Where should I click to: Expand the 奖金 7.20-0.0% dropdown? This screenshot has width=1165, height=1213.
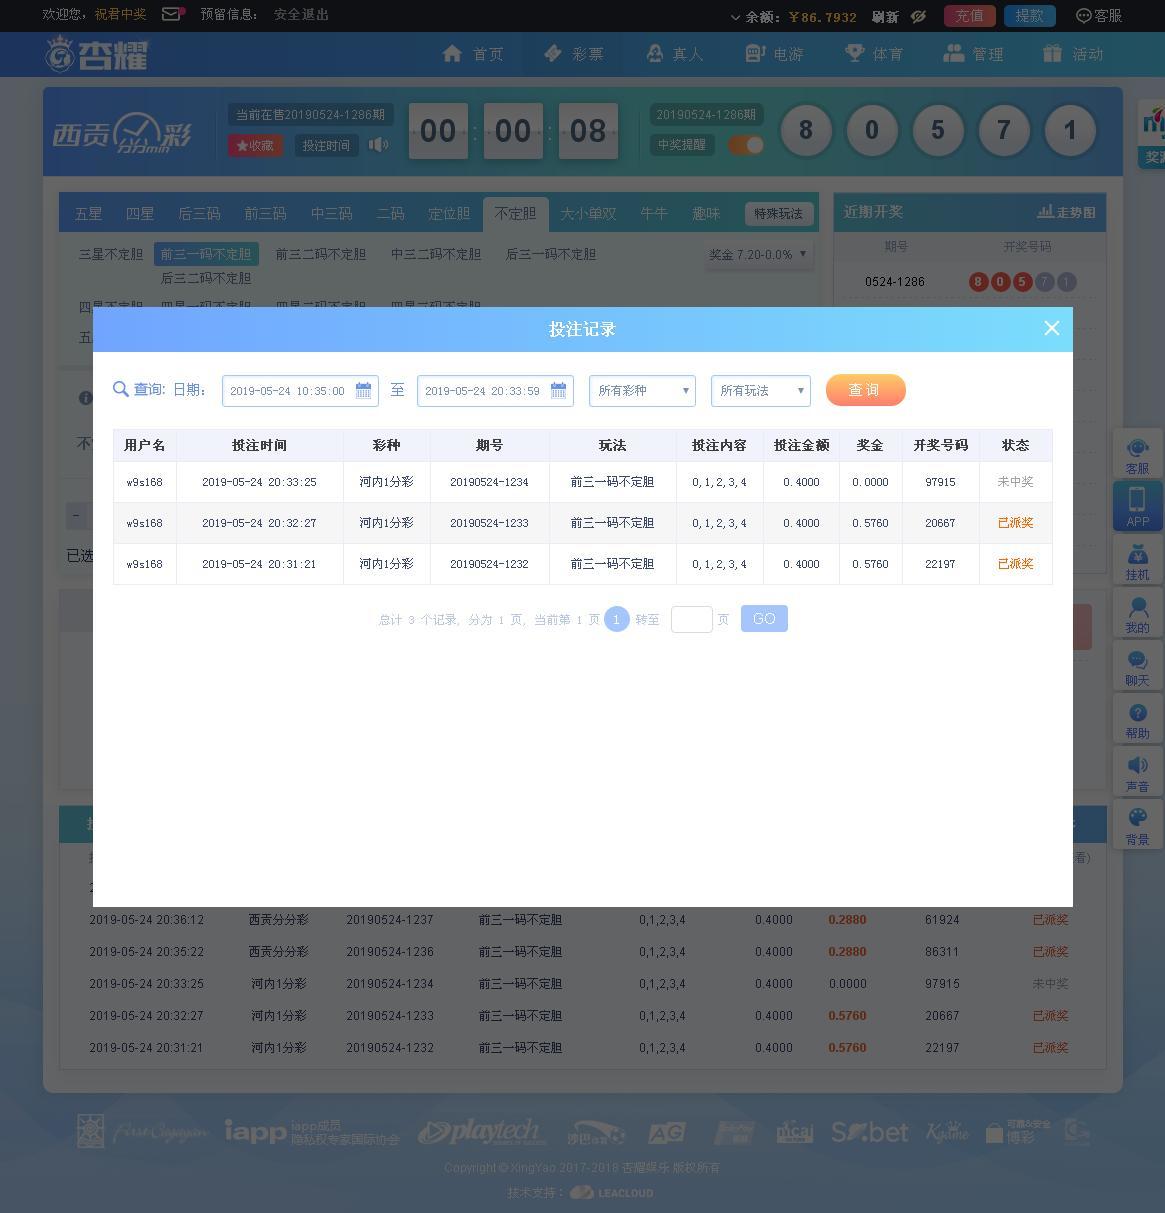click(757, 254)
